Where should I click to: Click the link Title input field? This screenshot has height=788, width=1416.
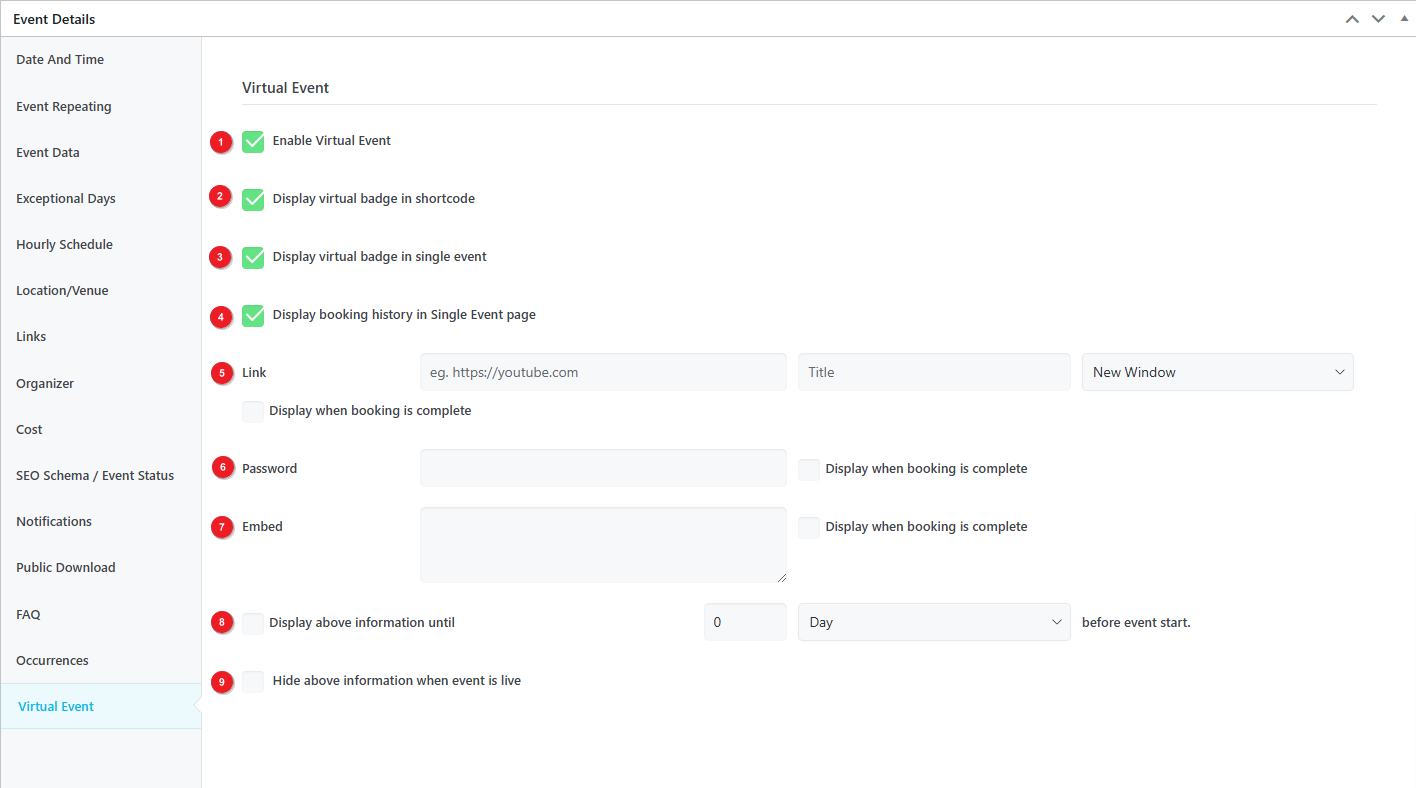[x=933, y=372]
